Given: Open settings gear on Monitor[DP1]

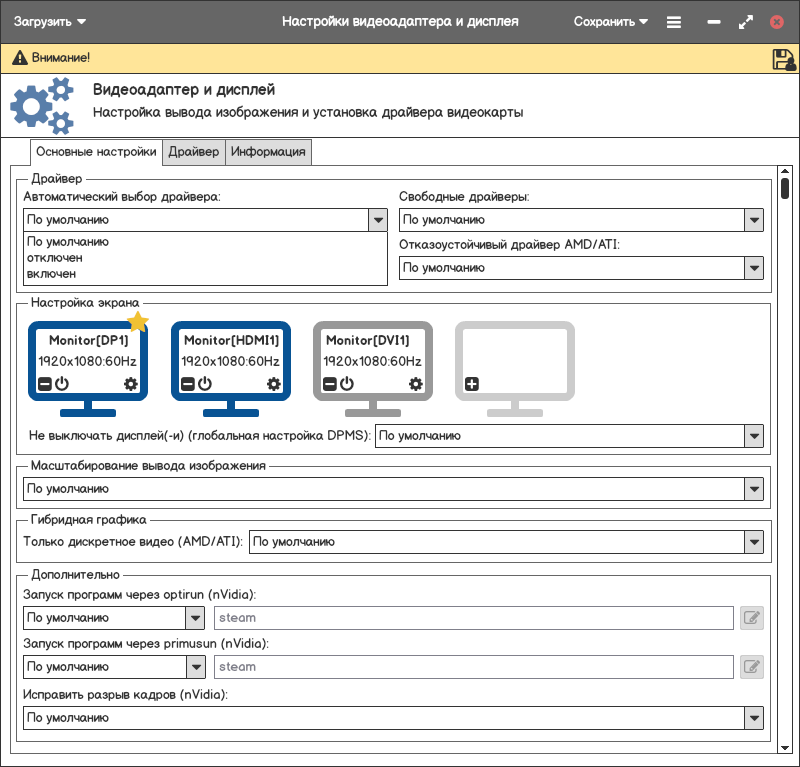Looking at the screenshot, I should tap(131, 384).
